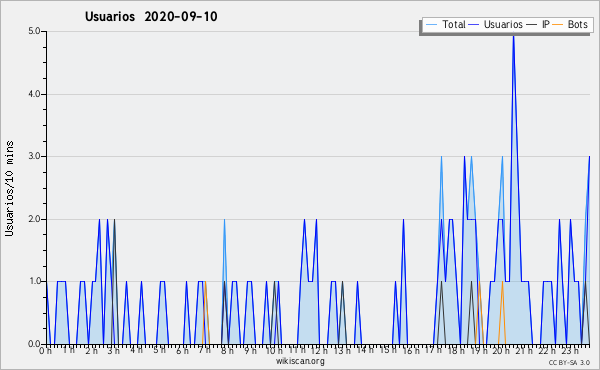Screen dimensions: 600x370
Task: Click the peak at 5.0 near 20-21 h
Action: pyautogui.click(x=514, y=36)
